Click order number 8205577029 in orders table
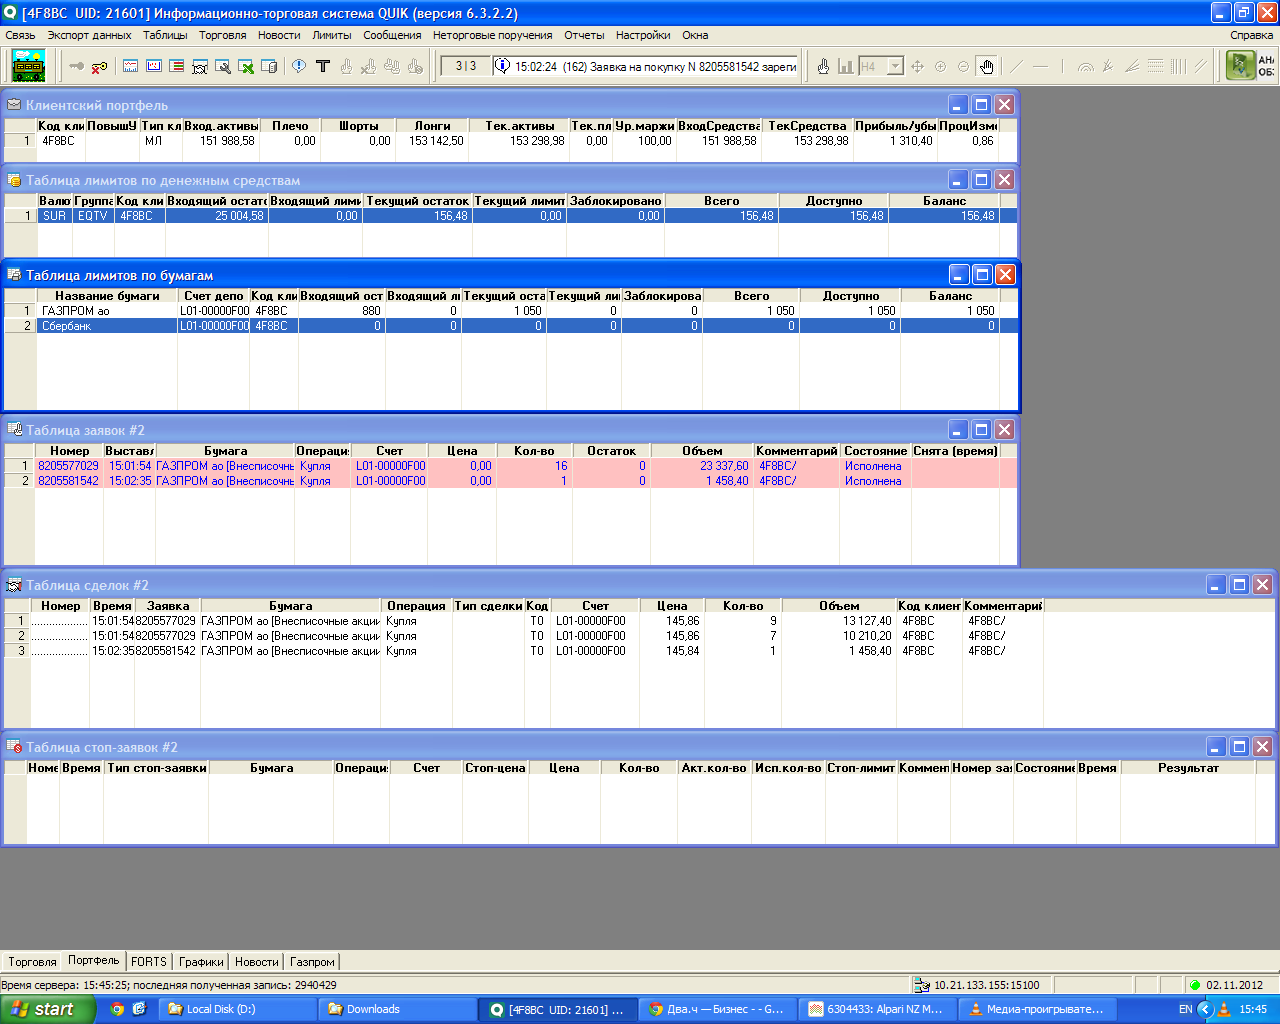1280x1024 pixels. point(68,466)
